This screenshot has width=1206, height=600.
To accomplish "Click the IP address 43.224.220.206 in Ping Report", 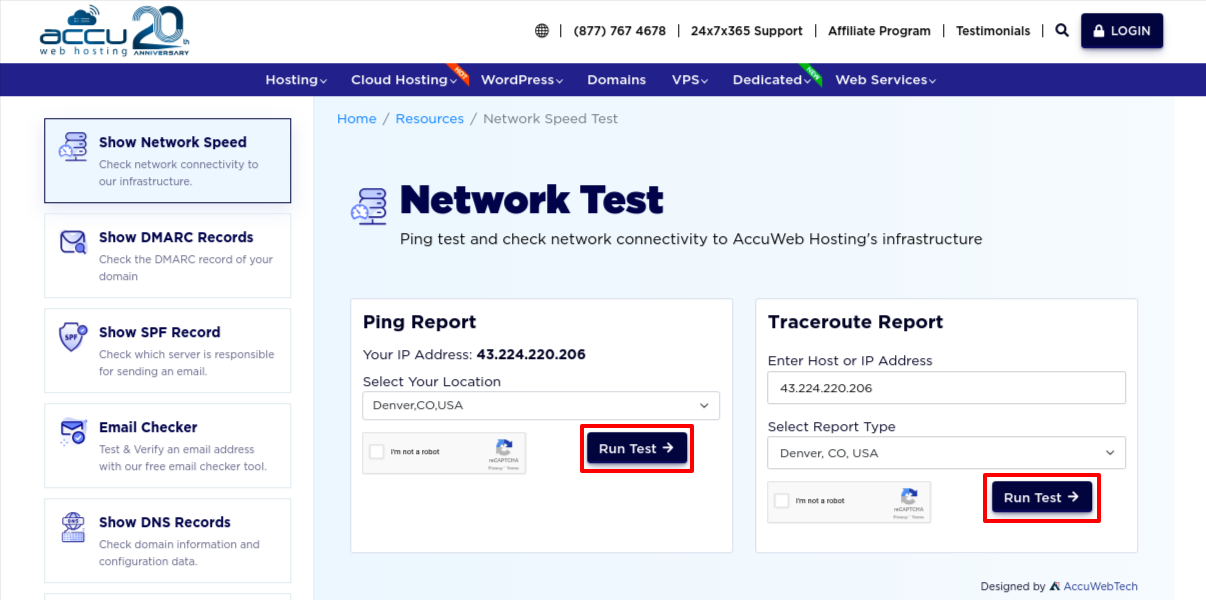I will [x=531, y=354].
